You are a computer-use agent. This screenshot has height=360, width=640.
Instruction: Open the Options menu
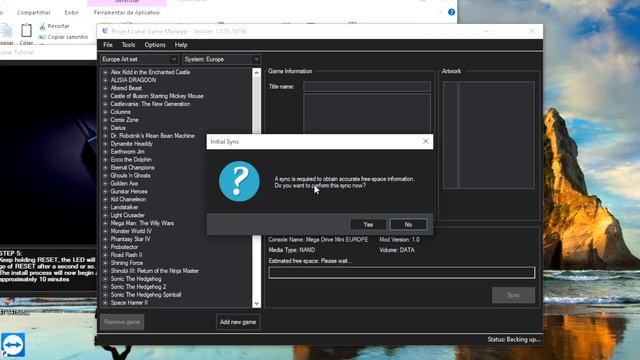point(155,45)
